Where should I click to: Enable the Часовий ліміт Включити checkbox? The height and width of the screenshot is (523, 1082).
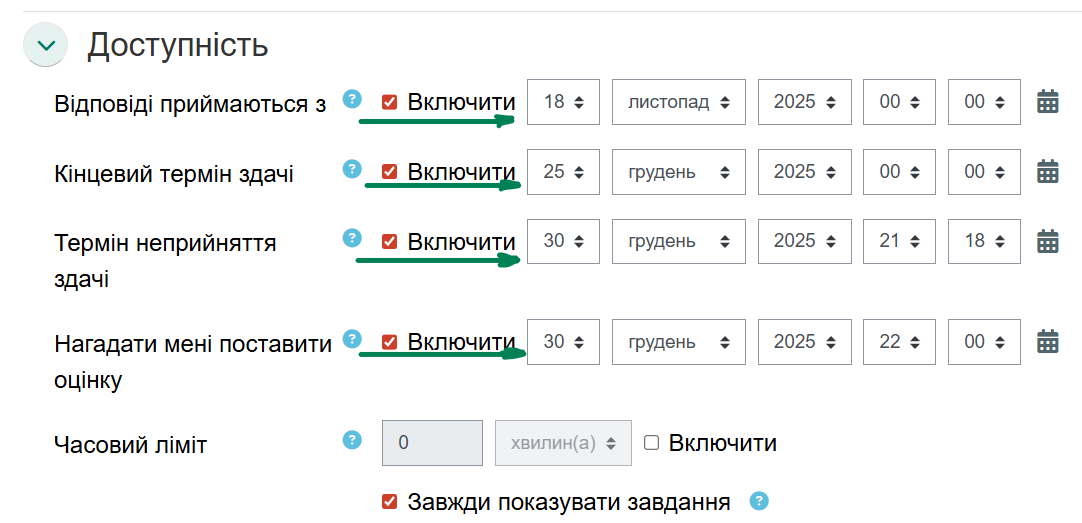[652, 443]
